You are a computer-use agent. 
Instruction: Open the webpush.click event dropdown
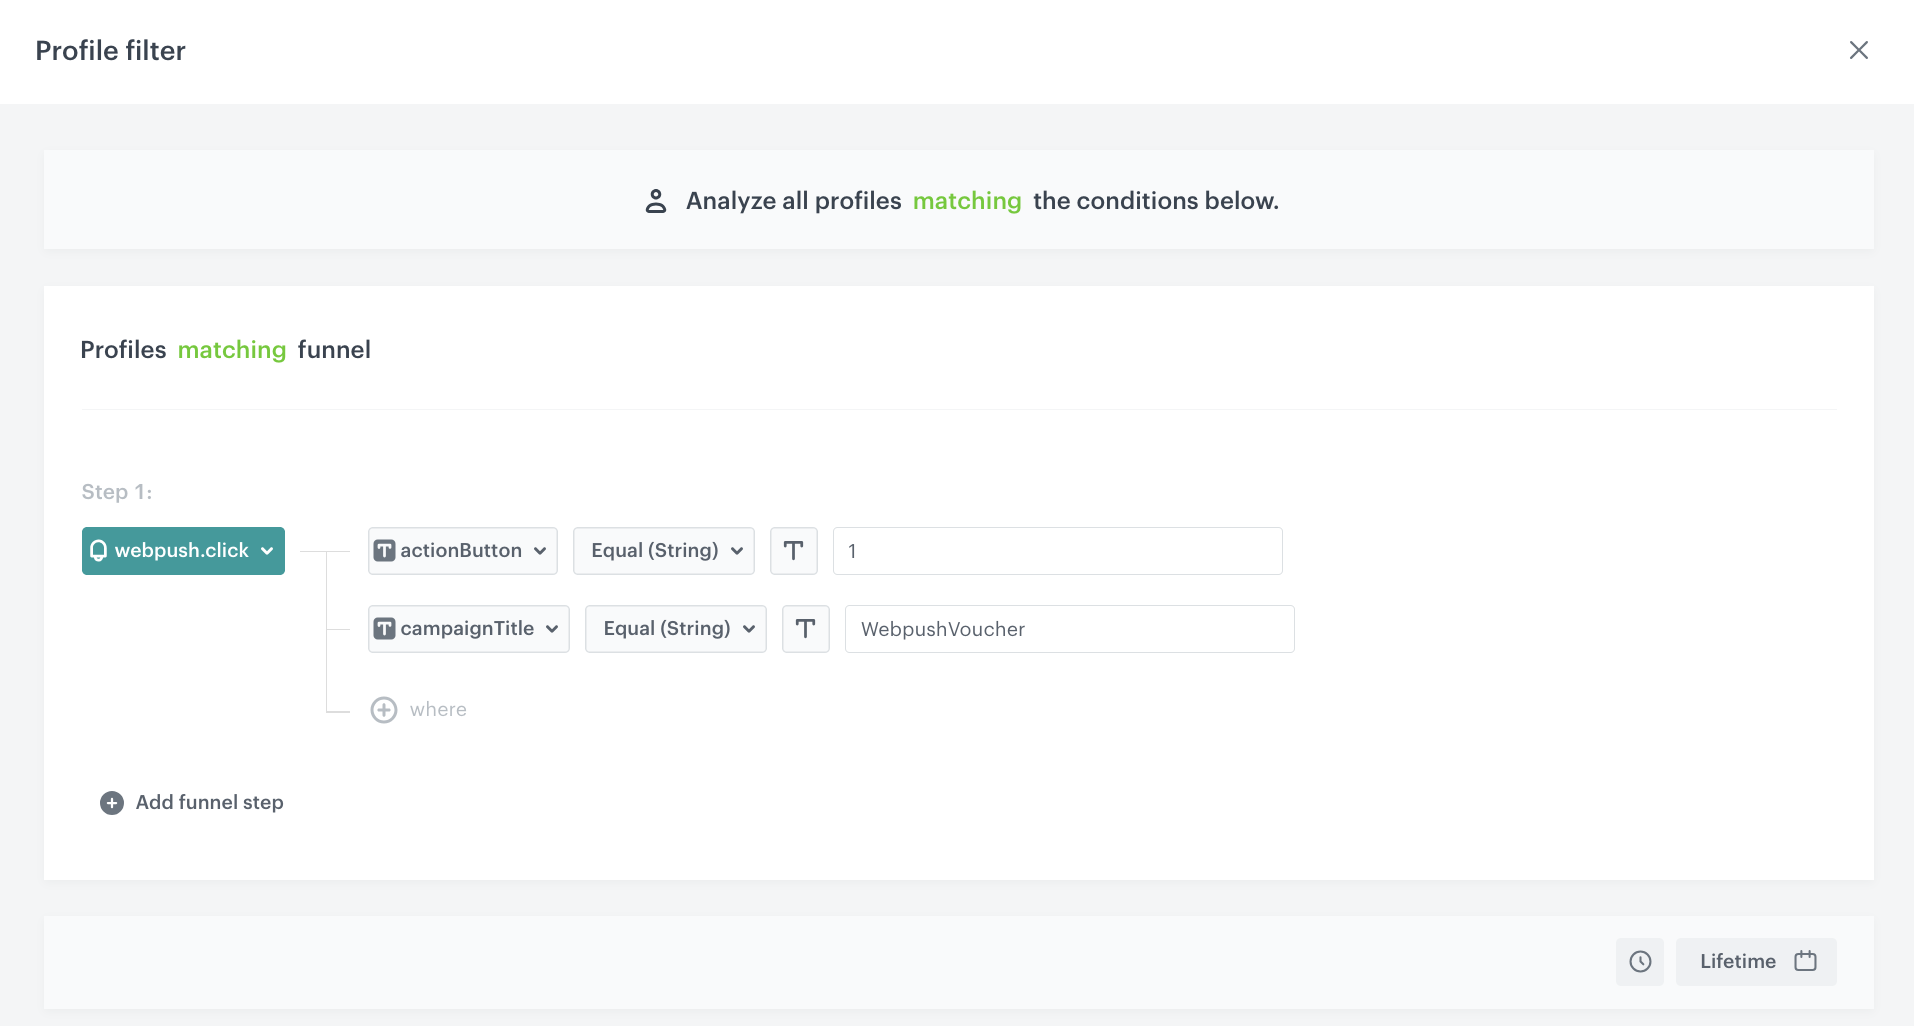[x=183, y=550]
